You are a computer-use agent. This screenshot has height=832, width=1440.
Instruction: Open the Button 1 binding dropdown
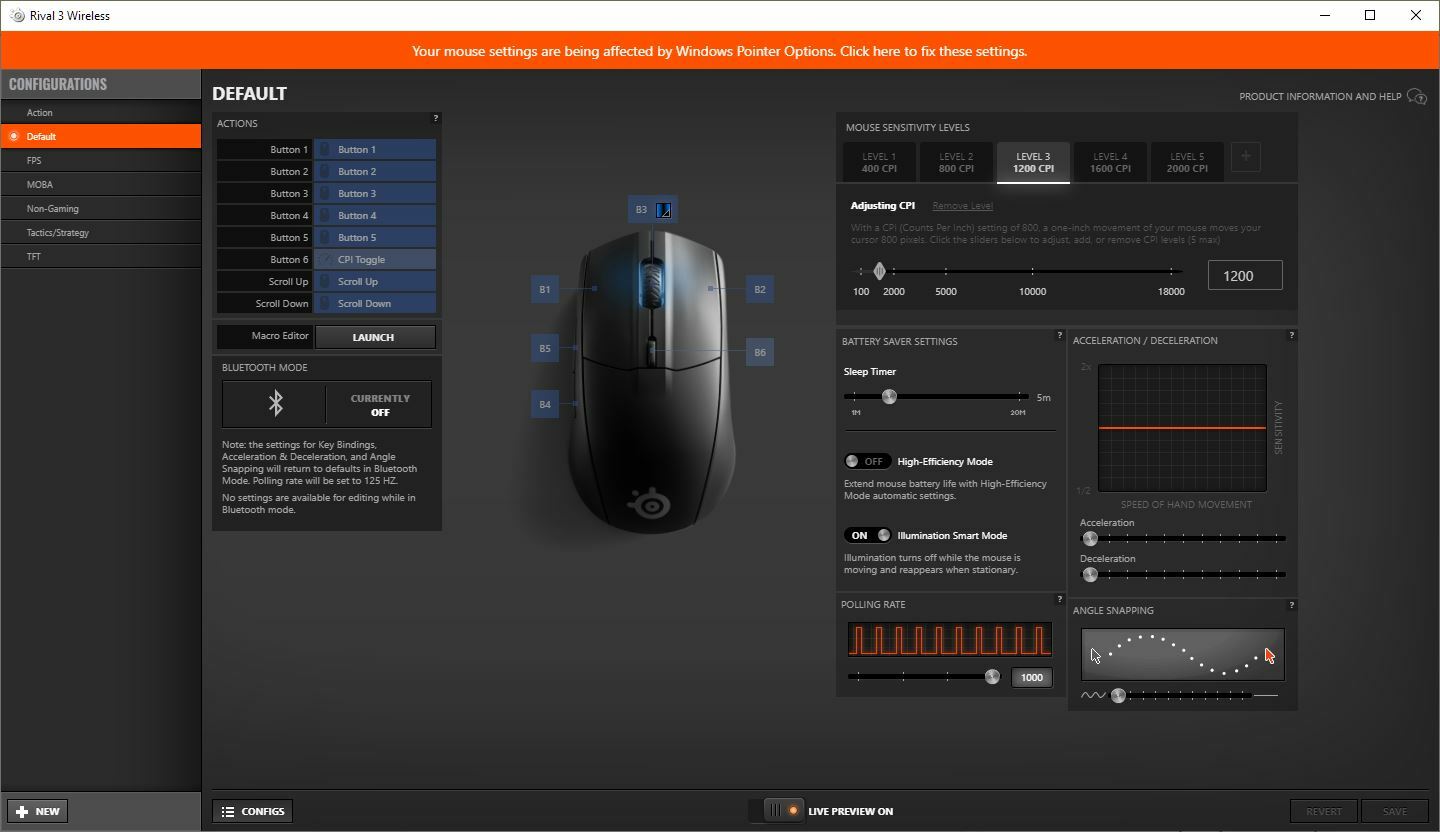[x=375, y=148]
